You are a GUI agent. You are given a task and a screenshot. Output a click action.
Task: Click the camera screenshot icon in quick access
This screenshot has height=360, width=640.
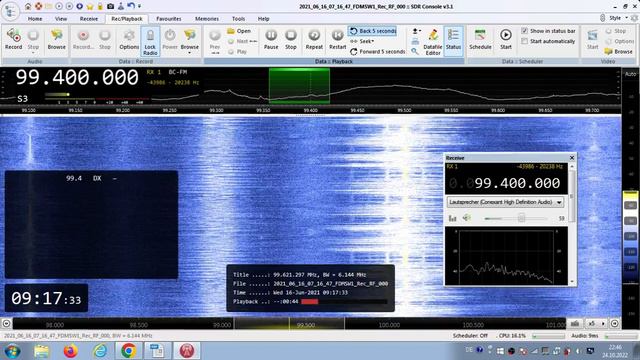click(111, 7)
